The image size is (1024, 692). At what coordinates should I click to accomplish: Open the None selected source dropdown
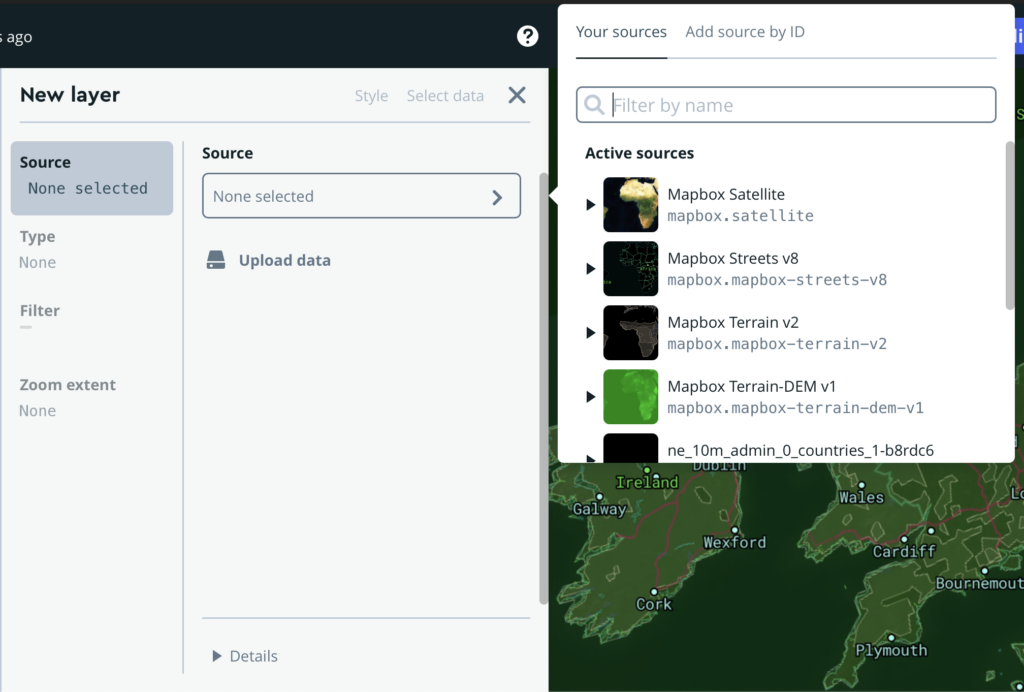coord(361,196)
